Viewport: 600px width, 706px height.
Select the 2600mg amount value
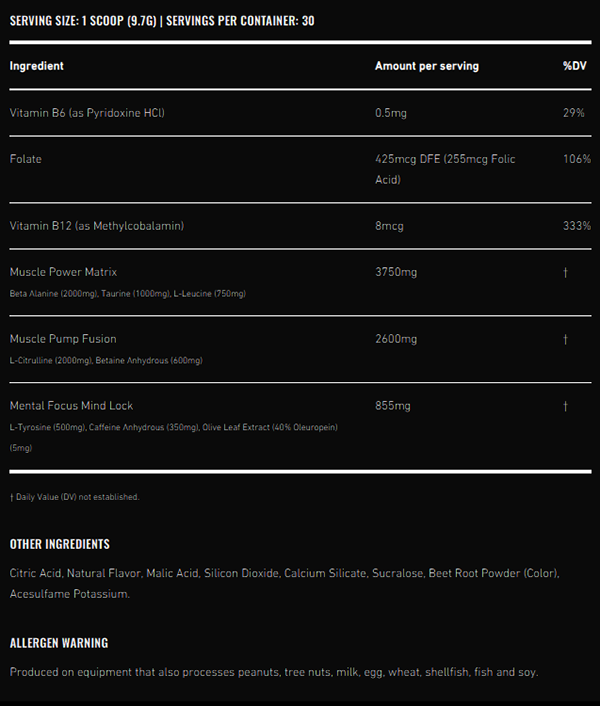(396, 339)
